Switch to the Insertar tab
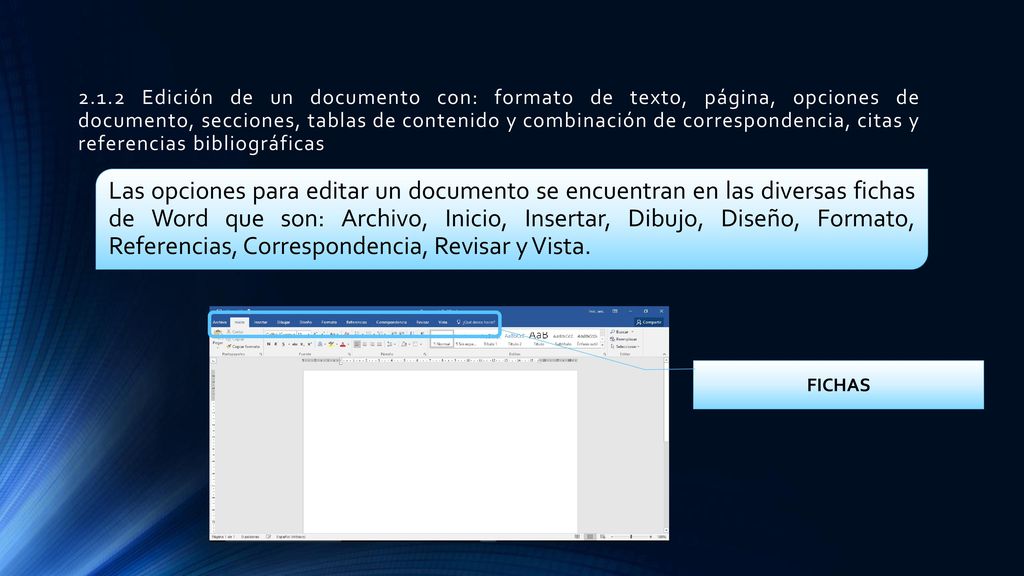The image size is (1024, 576). pyautogui.click(x=261, y=322)
